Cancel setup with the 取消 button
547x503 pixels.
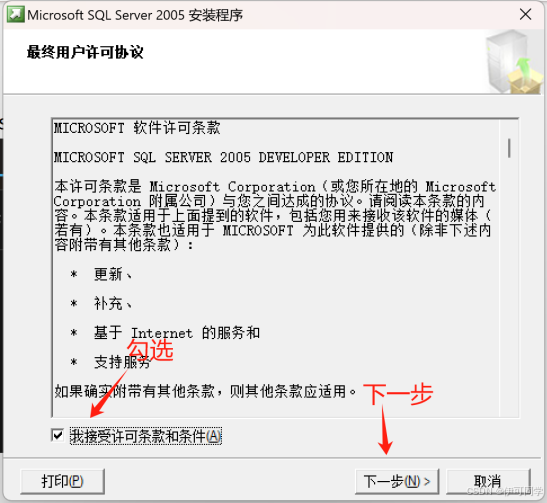(x=488, y=481)
